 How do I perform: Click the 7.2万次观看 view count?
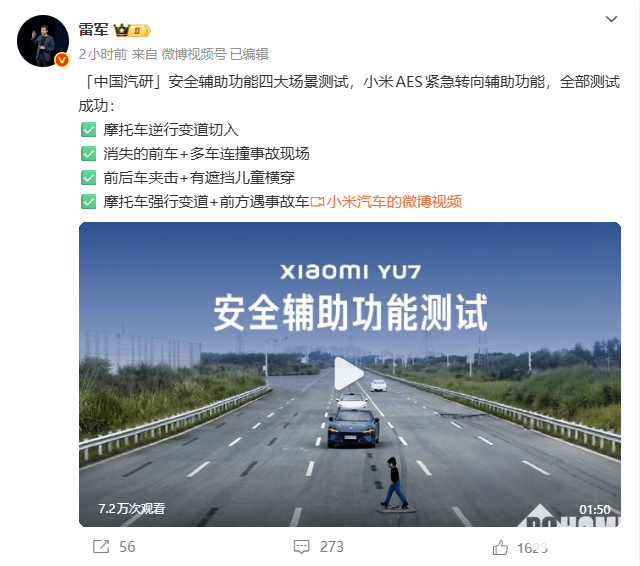pyautogui.click(x=132, y=509)
